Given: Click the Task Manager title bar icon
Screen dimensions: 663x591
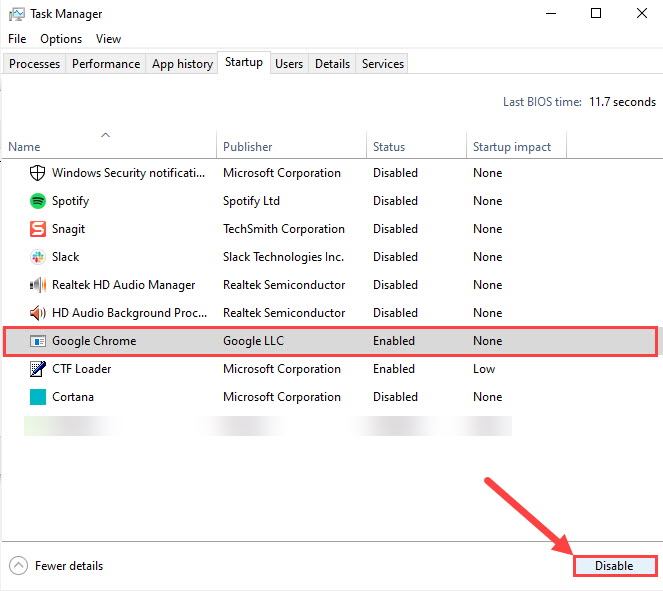Looking at the screenshot, I should [17, 14].
